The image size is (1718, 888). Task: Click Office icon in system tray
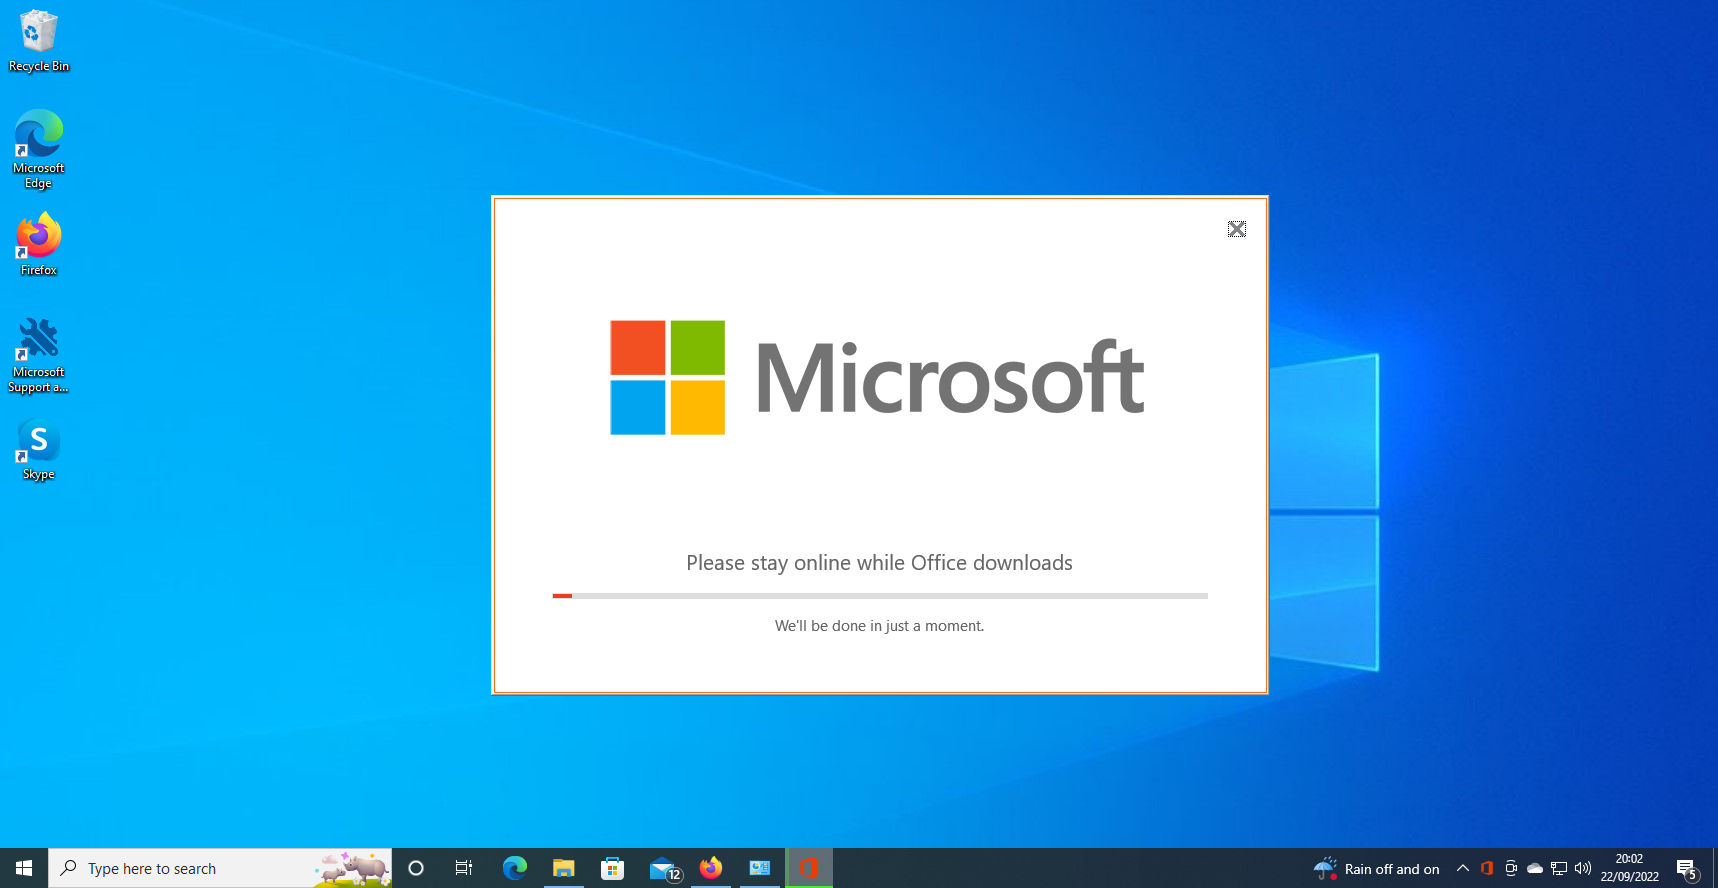(1487, 868)
